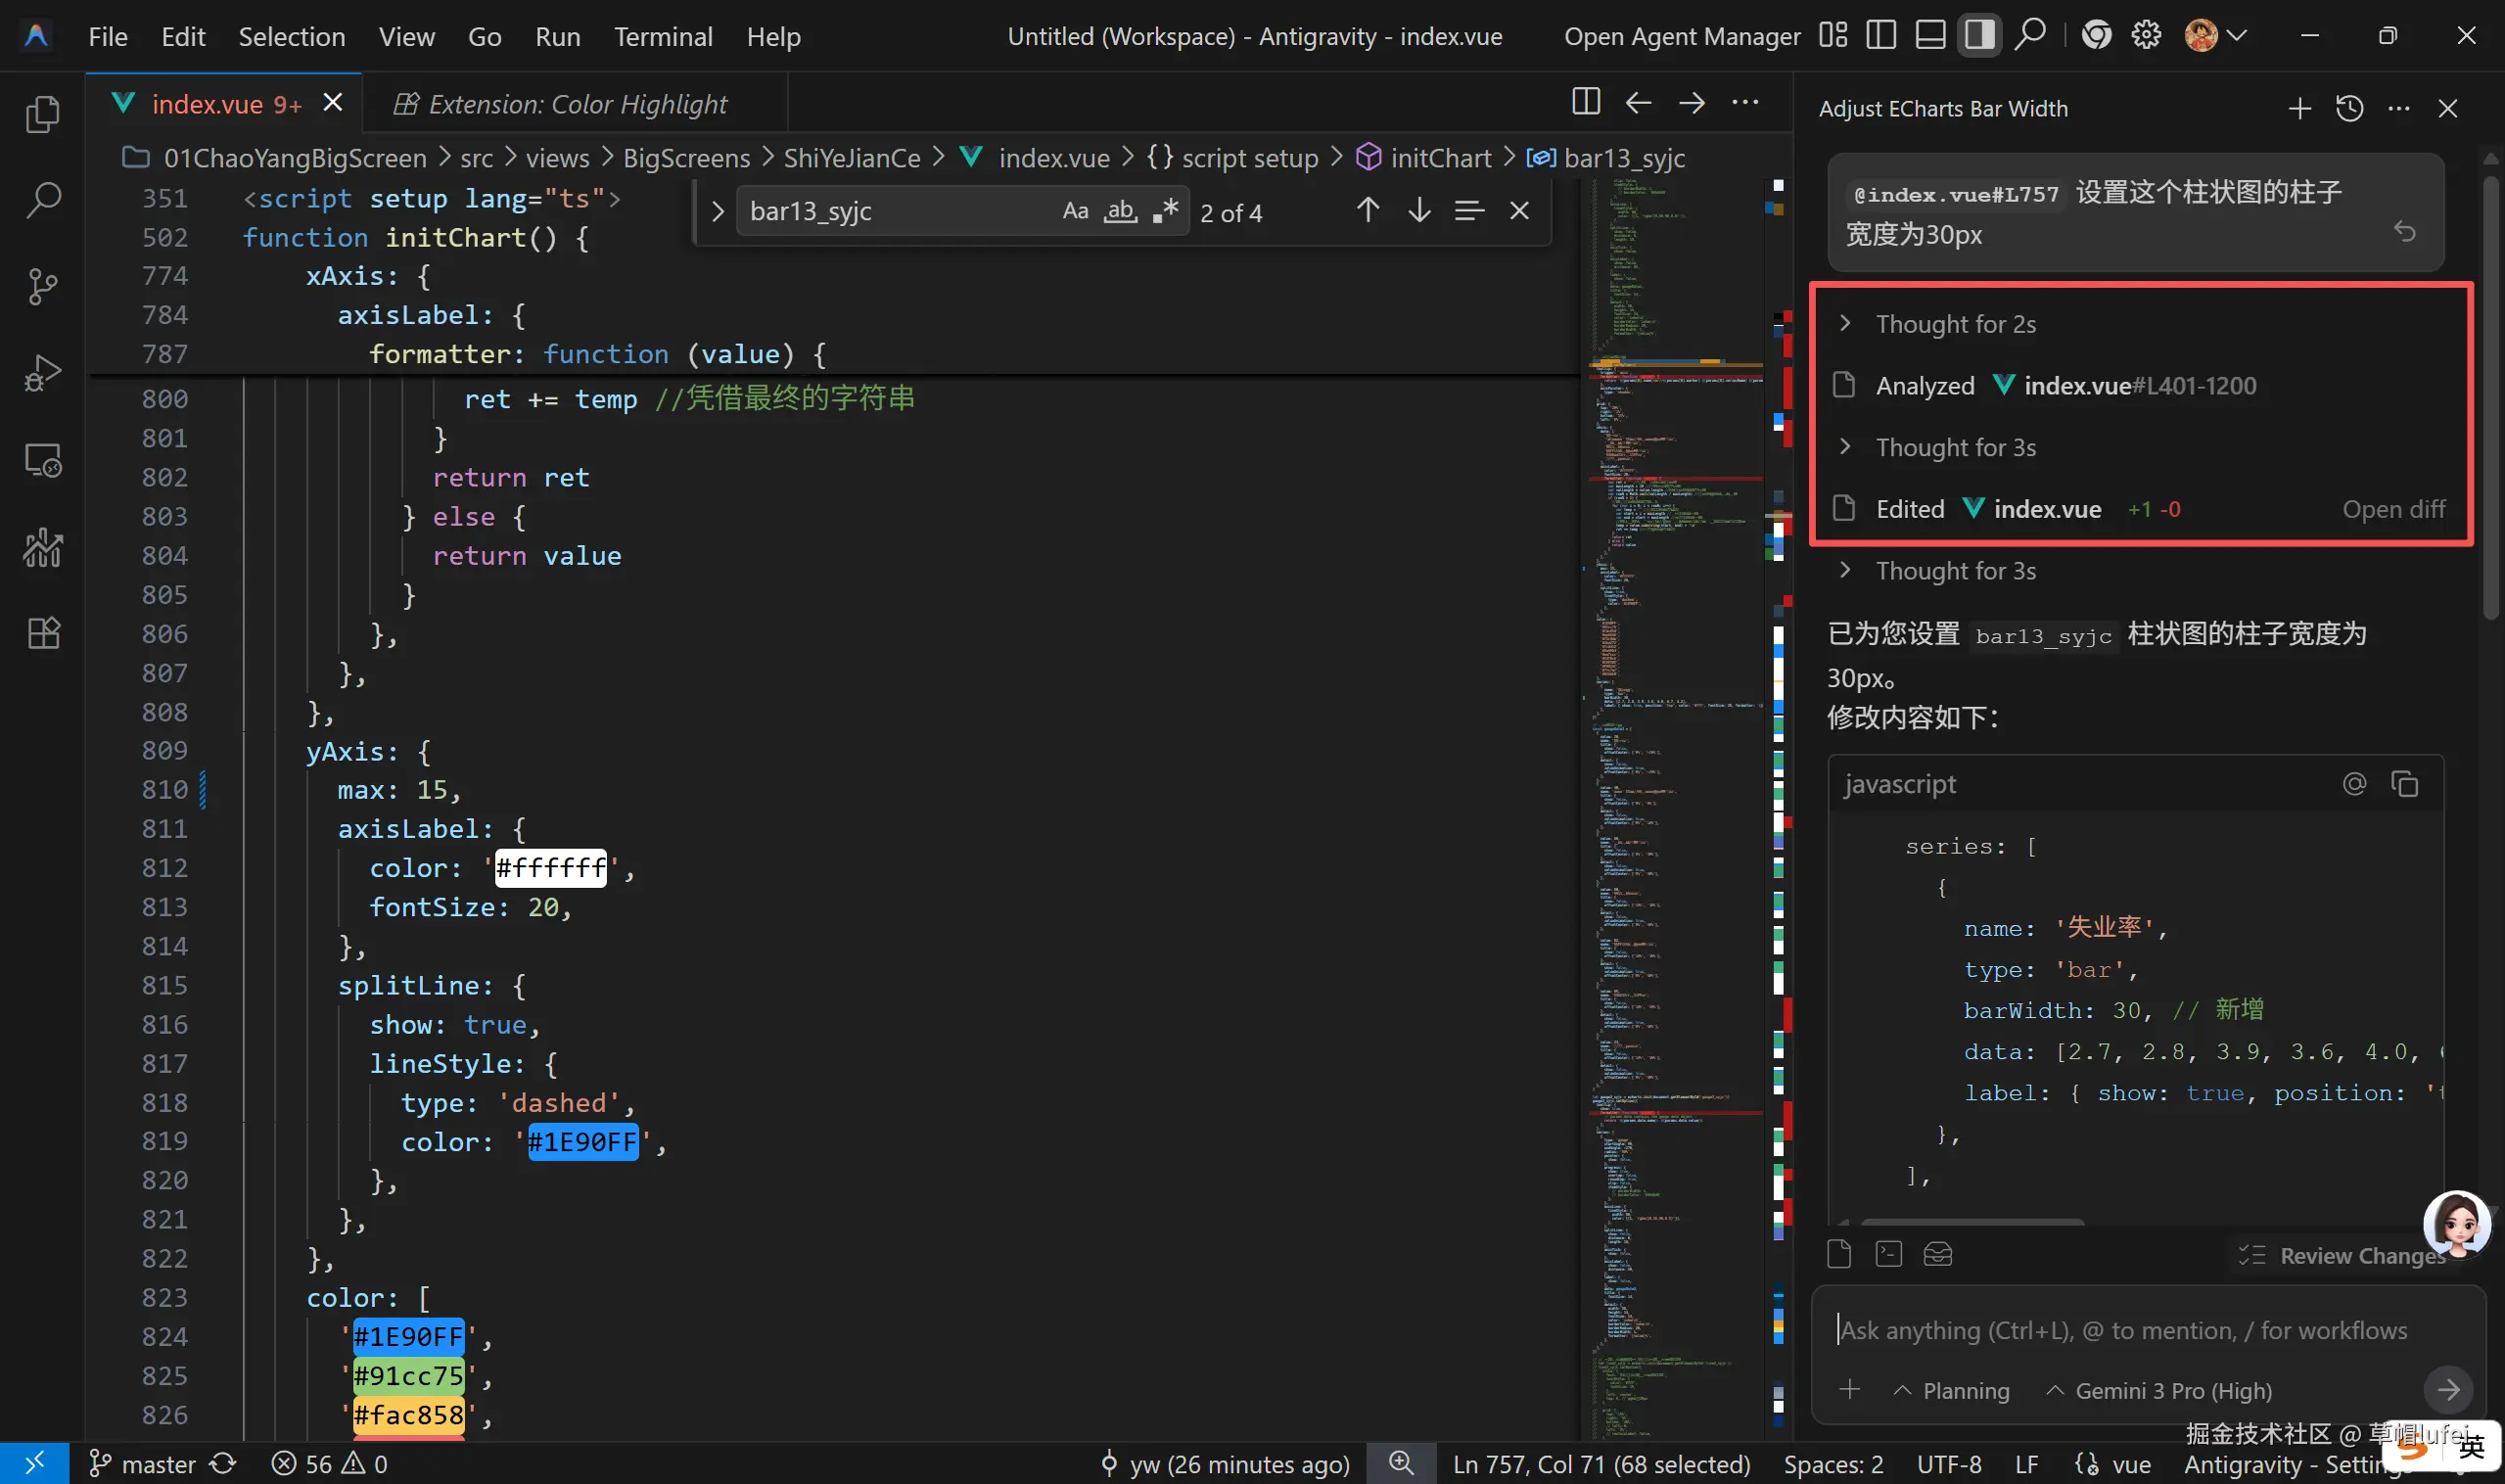Open the Source Control view
This screenshot has height=1484, width=2505.
pos(42,287)
